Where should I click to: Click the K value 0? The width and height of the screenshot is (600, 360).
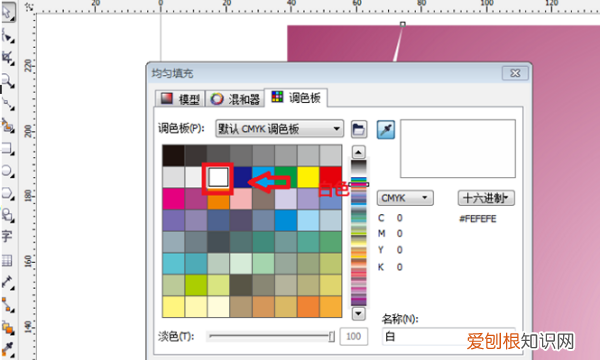399,267
